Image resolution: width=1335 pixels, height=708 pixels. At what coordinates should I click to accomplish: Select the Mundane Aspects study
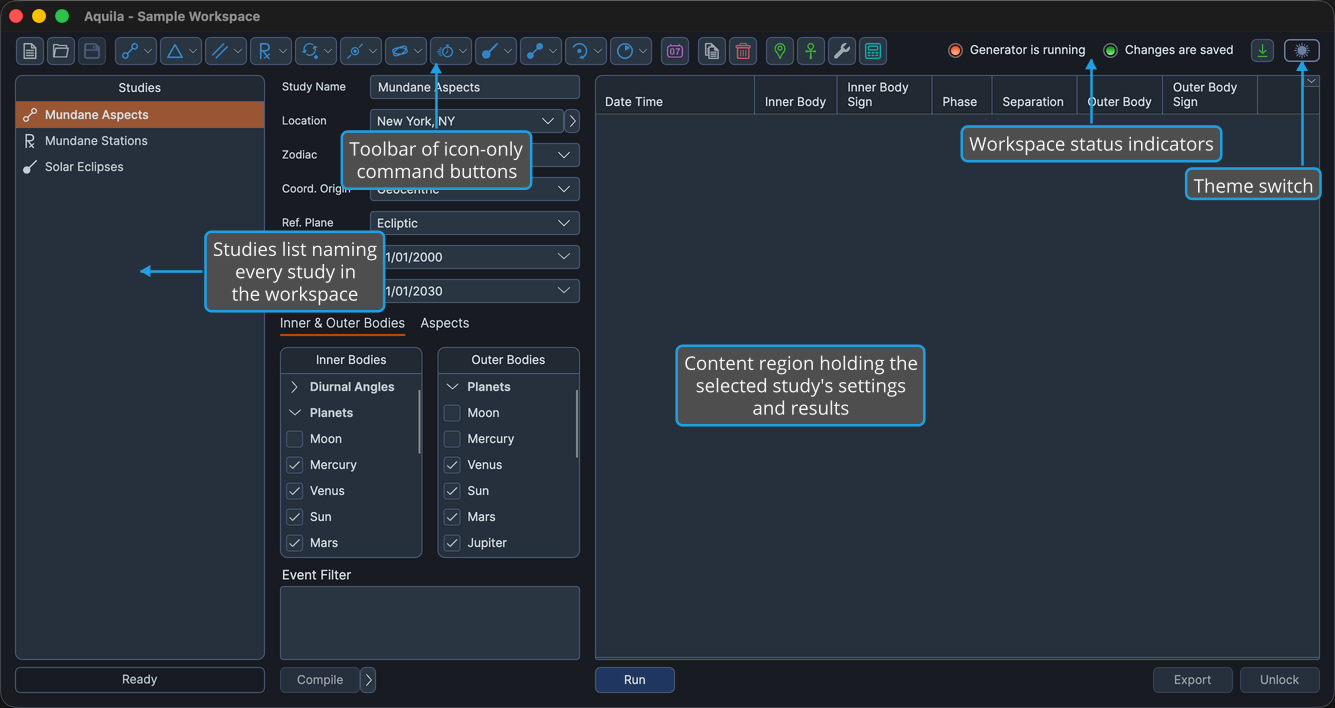coord(140,115)
